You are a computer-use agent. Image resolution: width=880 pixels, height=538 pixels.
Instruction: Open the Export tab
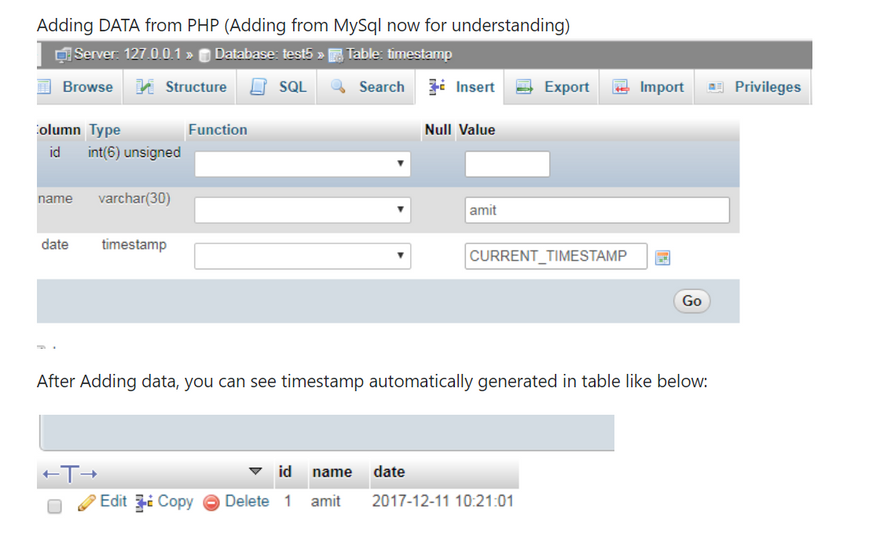tap(553, 87)
